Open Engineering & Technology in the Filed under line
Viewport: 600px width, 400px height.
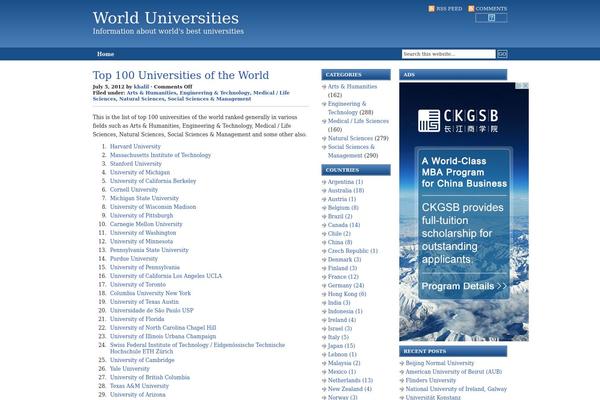point(214,93)
